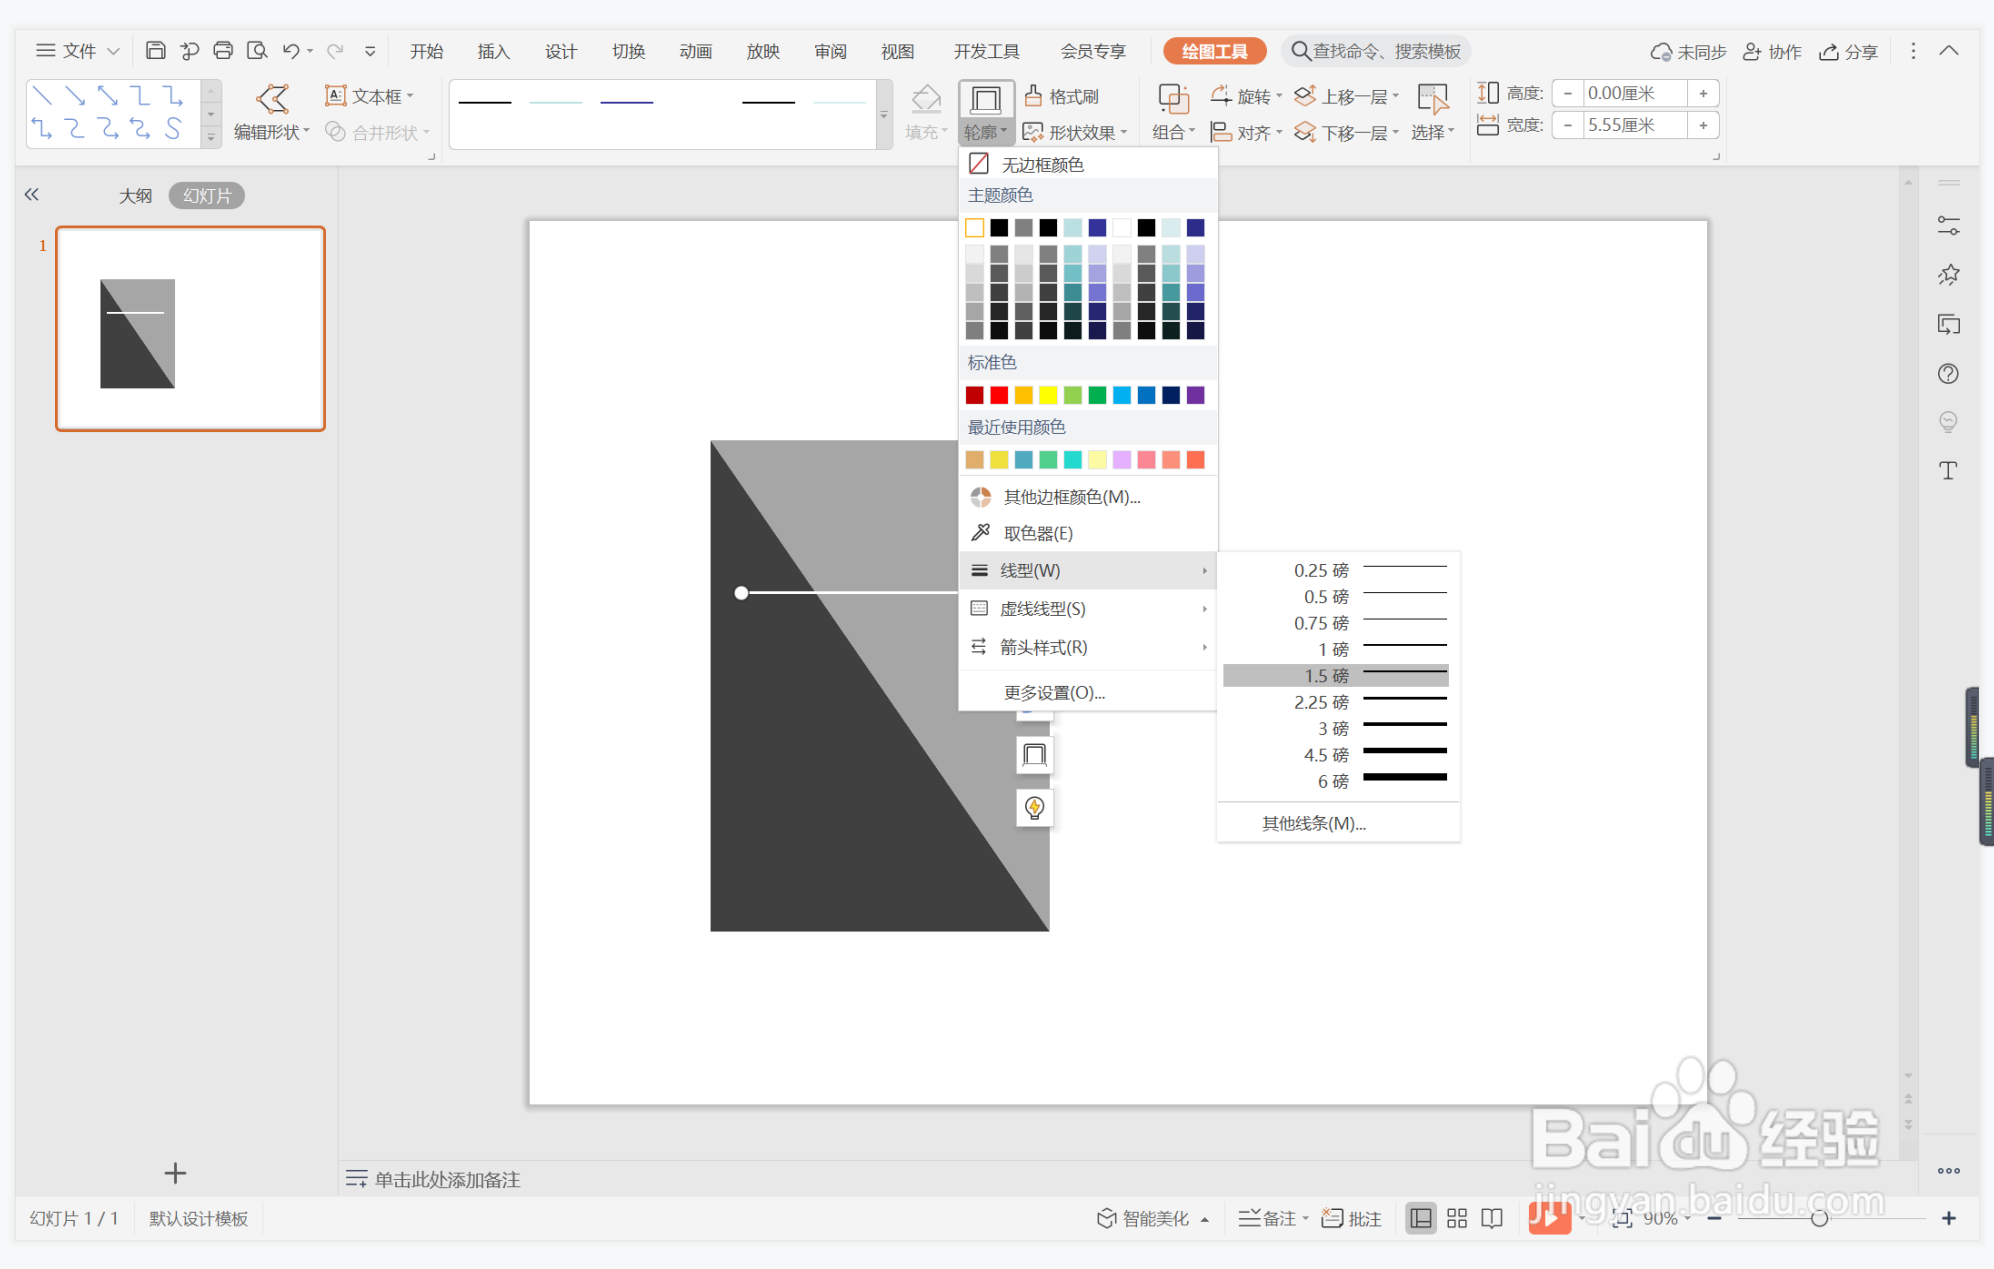1994x1269 pixels.
Task: Open the 绘图工具 drawing tools tab
Action: pyautogui.click(x=1215, y=51)
